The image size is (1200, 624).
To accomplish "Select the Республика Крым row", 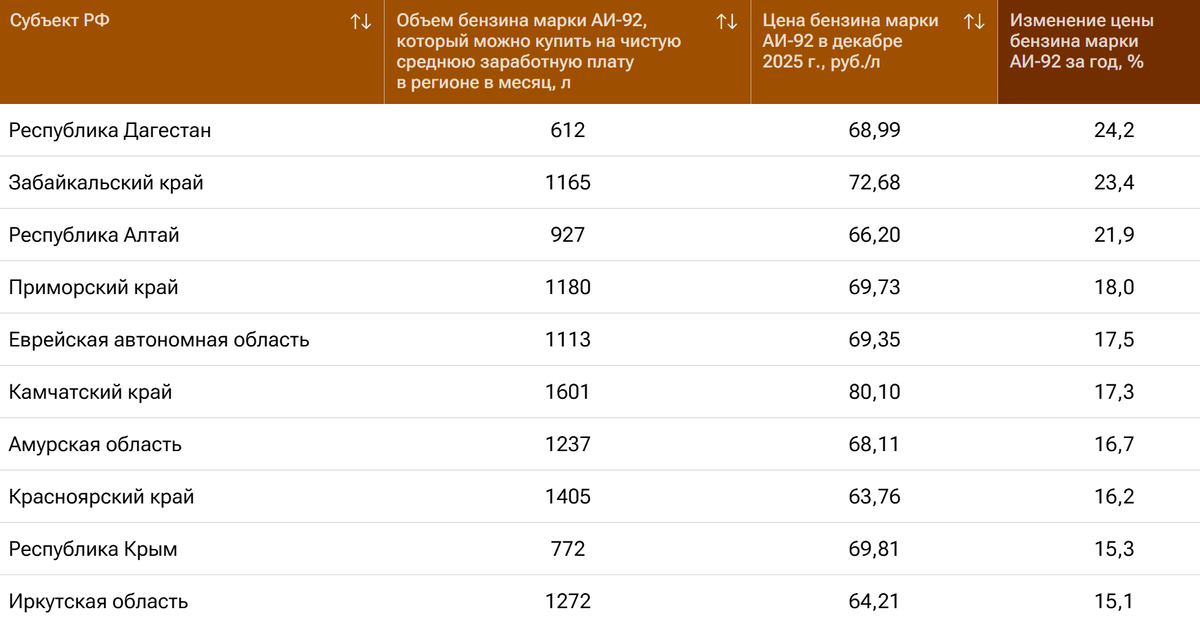I will point(93,549).
